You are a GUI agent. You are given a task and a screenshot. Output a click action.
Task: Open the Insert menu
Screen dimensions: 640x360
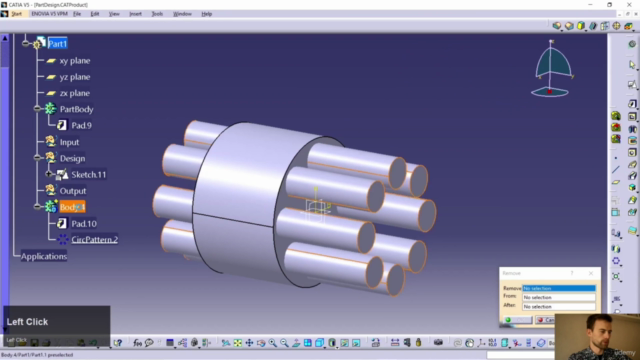(136, 14)
